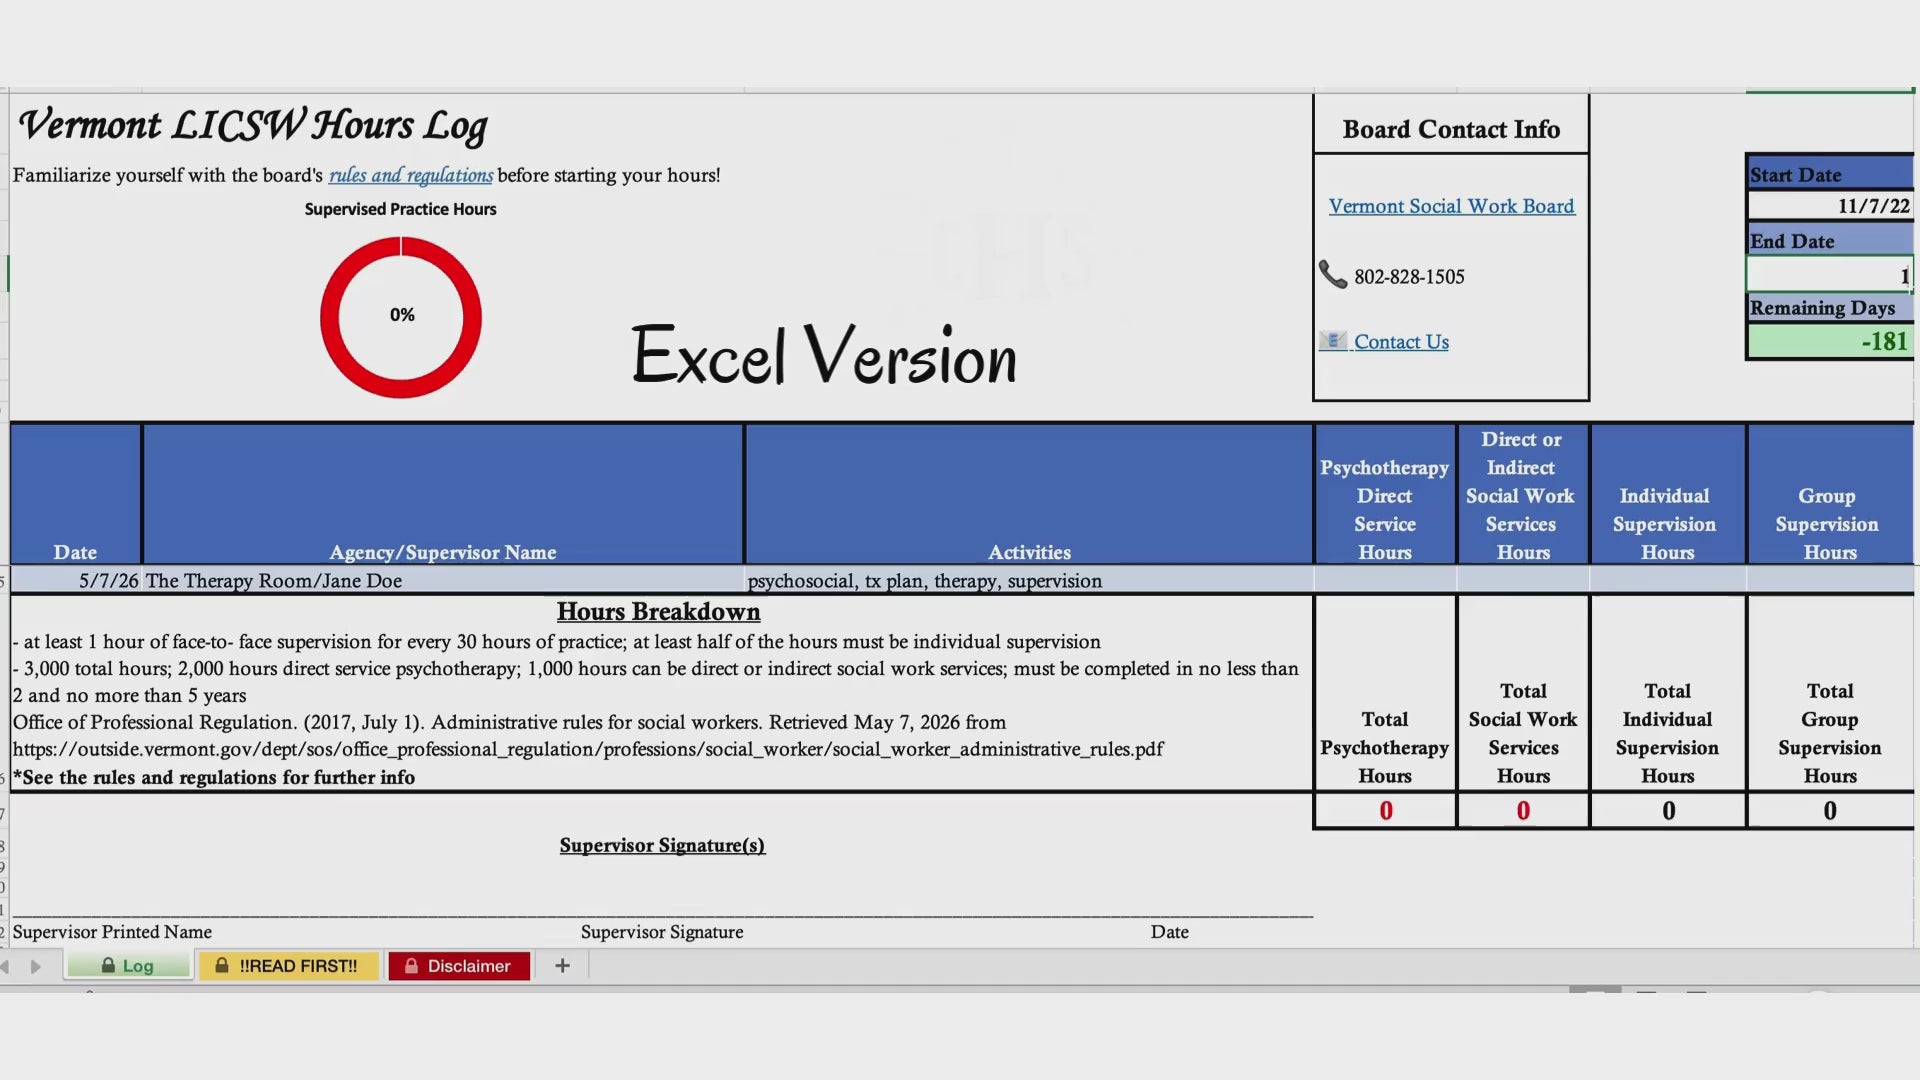Click the Supervisor Printed Name label
Screen dimensions: 1920x1080
[x=112, y=932]
